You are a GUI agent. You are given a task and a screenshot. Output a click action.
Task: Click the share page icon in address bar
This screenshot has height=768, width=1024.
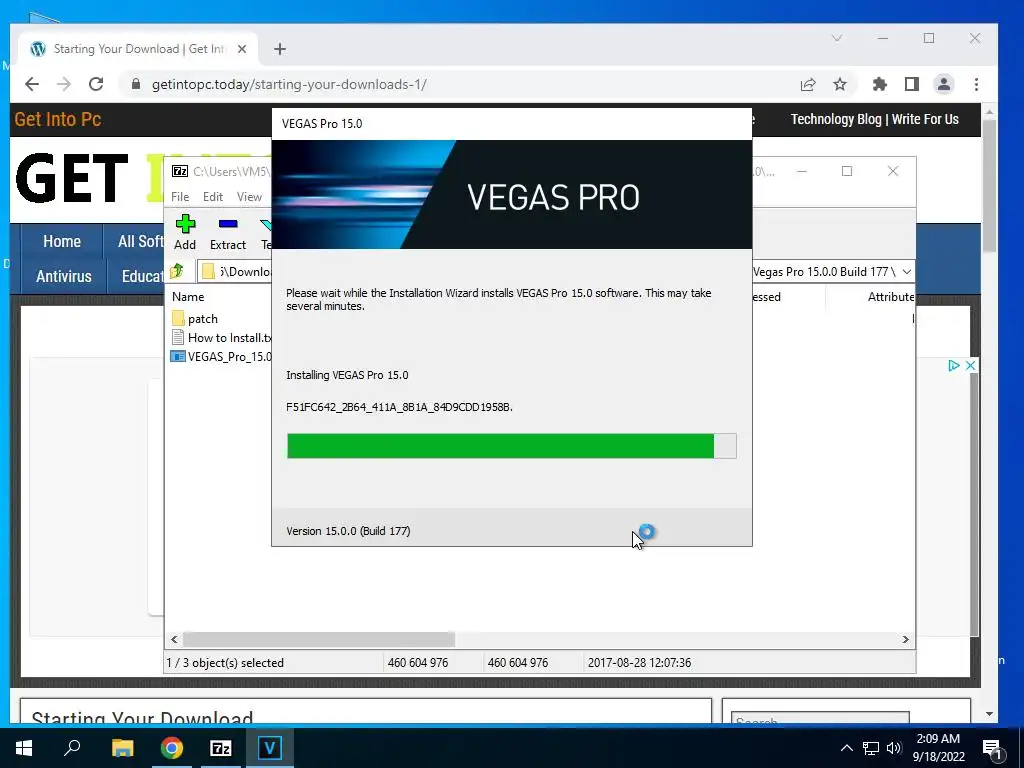(808, 84)
